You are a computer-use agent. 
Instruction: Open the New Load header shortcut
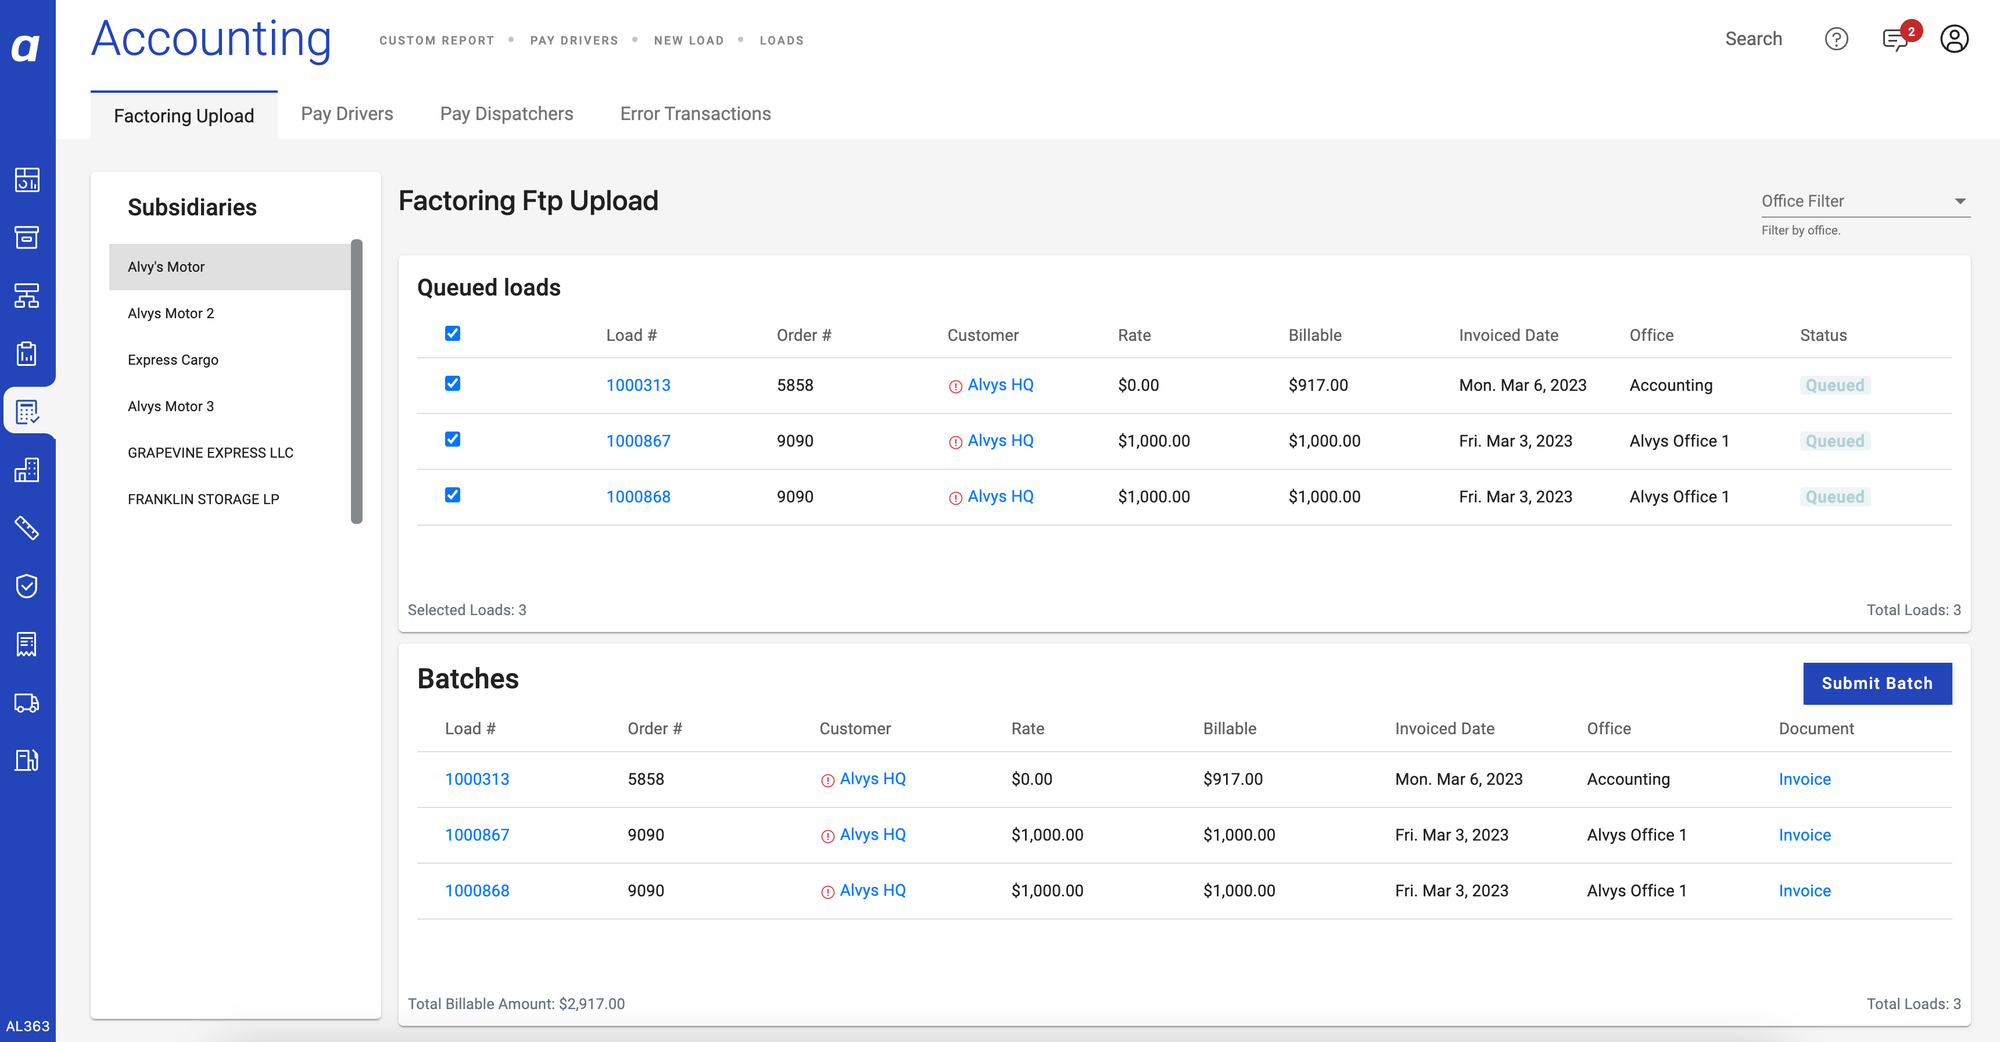(689, 41)
